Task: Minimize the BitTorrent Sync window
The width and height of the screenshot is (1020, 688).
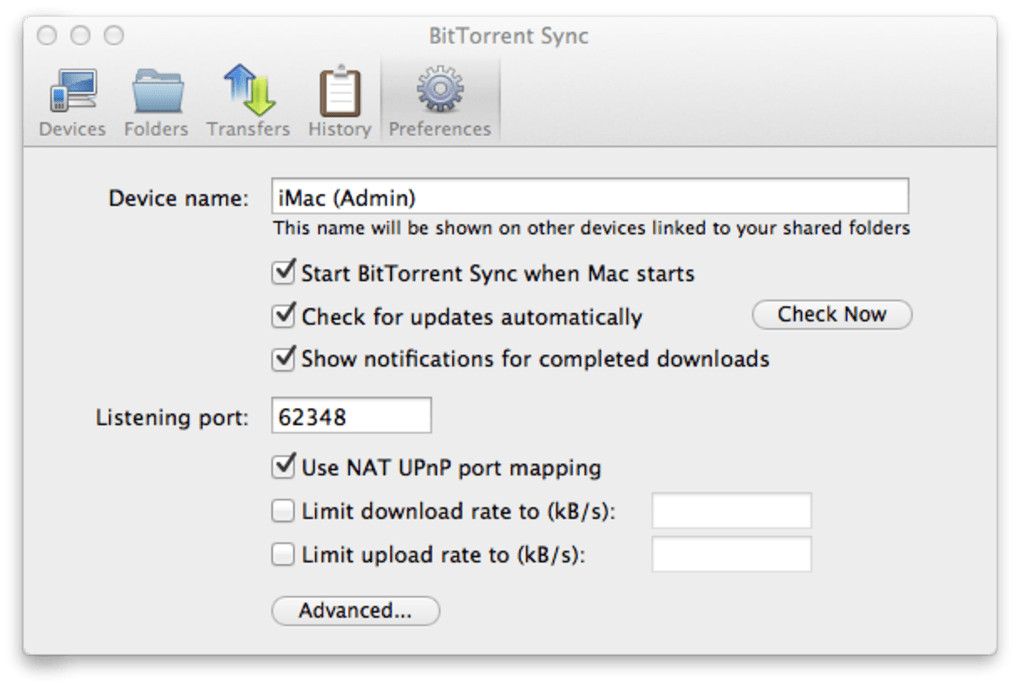Action: (81, 36)
